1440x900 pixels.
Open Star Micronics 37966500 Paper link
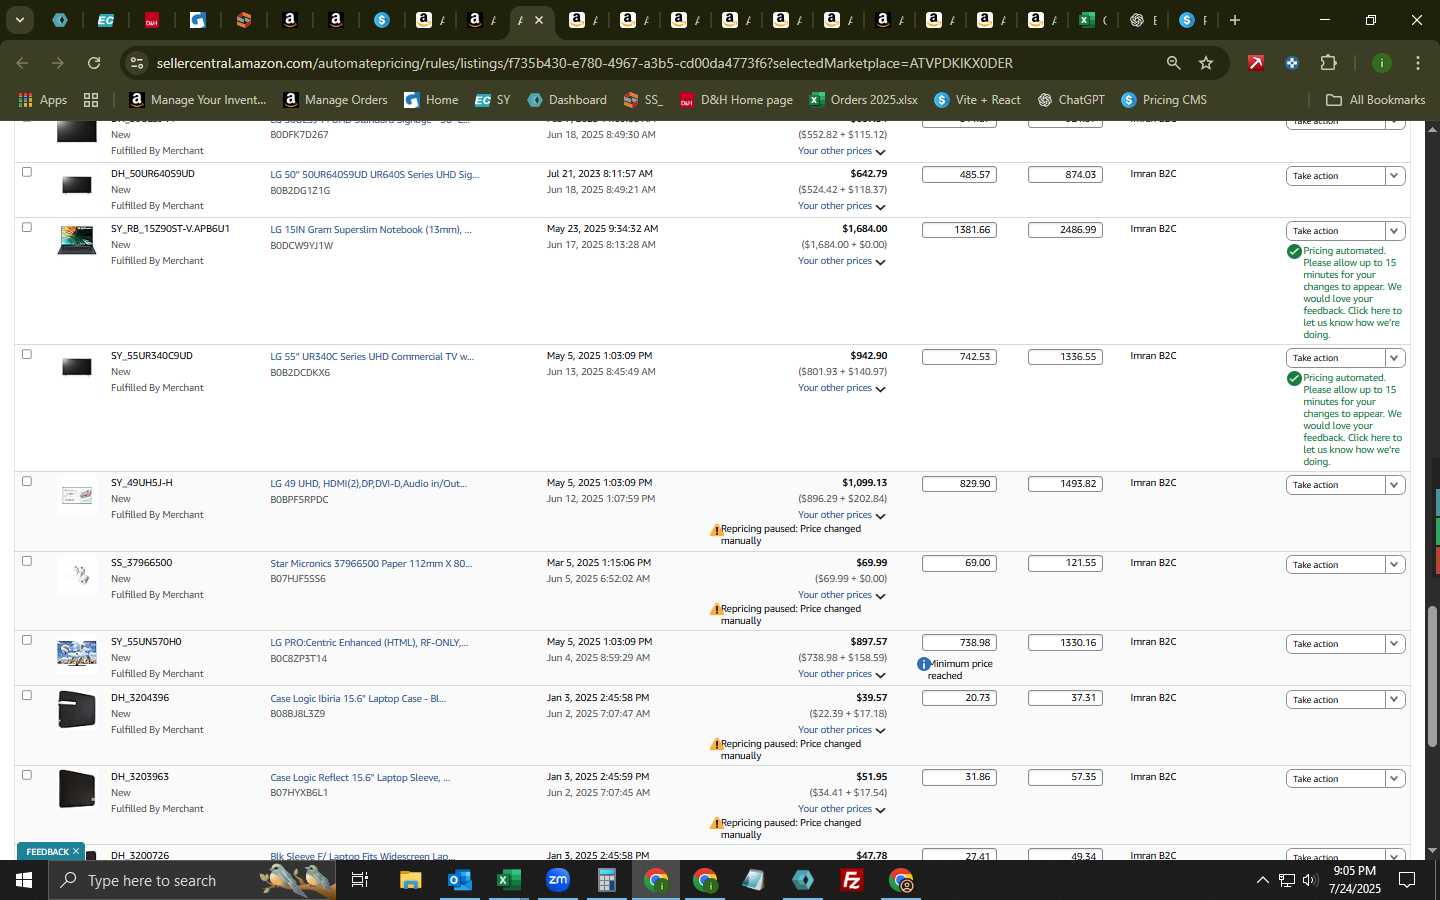371,564
